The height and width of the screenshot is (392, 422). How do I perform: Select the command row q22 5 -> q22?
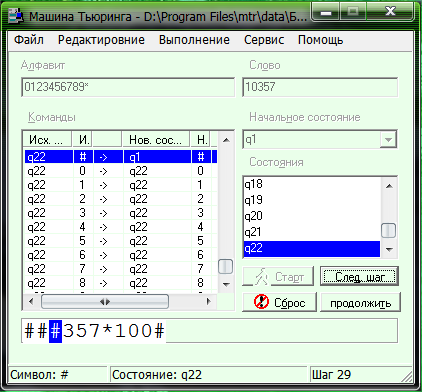120,241
